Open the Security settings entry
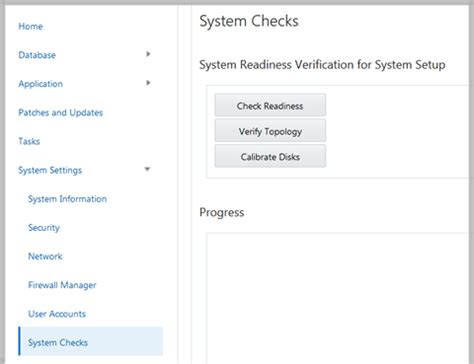The image size is (474, 364). (x=44, y=228)
